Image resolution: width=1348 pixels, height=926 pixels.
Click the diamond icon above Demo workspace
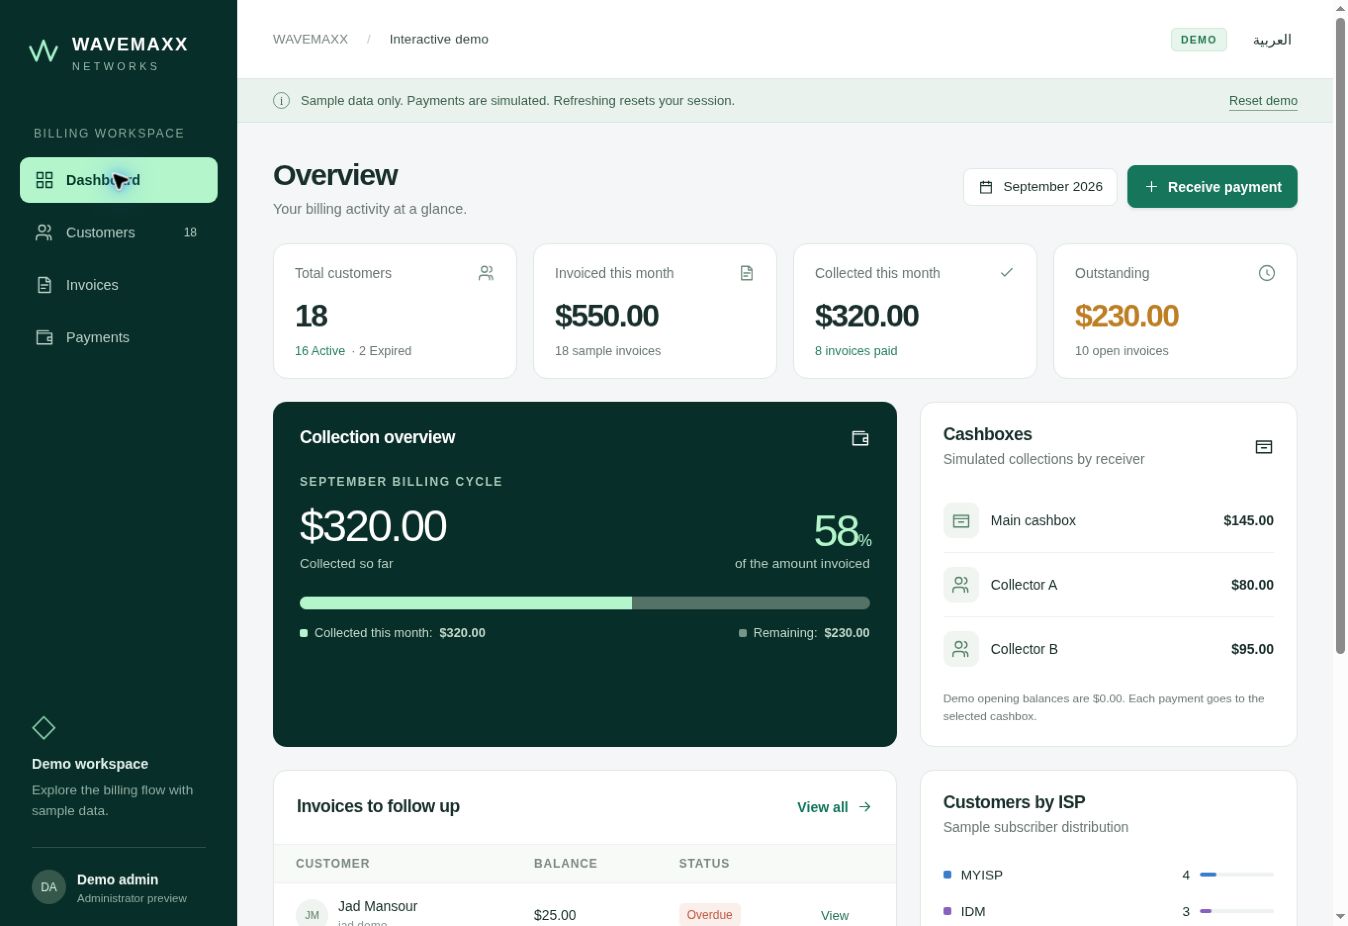coord(44,727)
